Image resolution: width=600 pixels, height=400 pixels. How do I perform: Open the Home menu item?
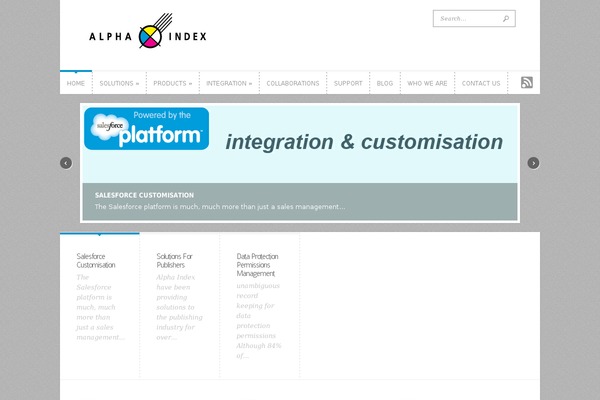click(76, 83)
